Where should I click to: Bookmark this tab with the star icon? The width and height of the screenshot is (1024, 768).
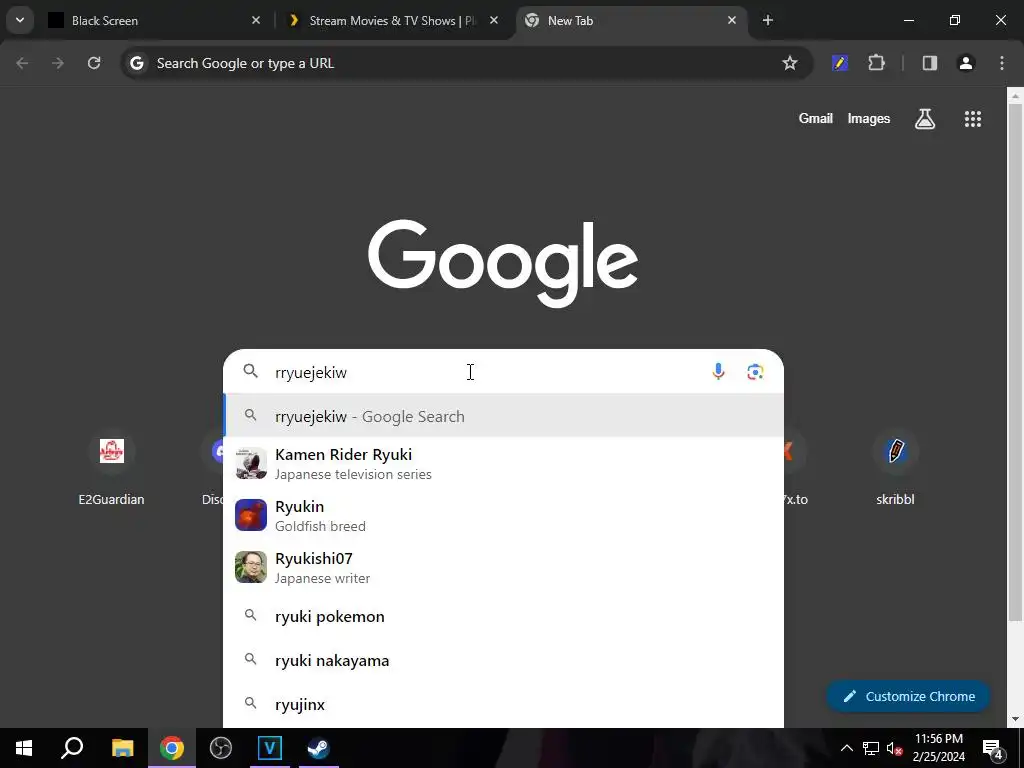point(790,63)
